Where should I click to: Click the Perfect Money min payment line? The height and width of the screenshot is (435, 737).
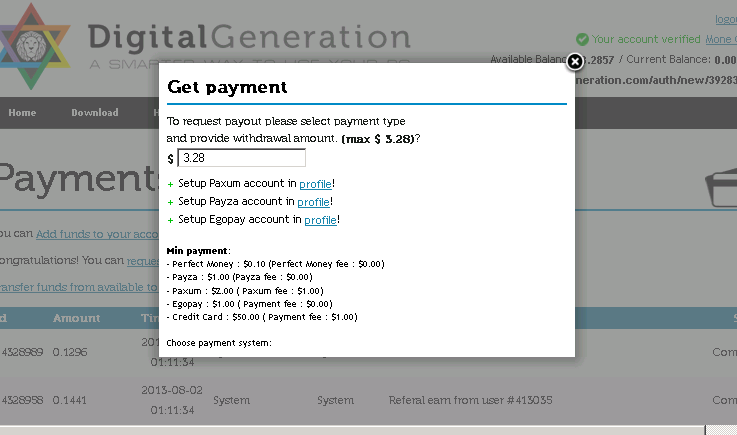coord(275,264)
